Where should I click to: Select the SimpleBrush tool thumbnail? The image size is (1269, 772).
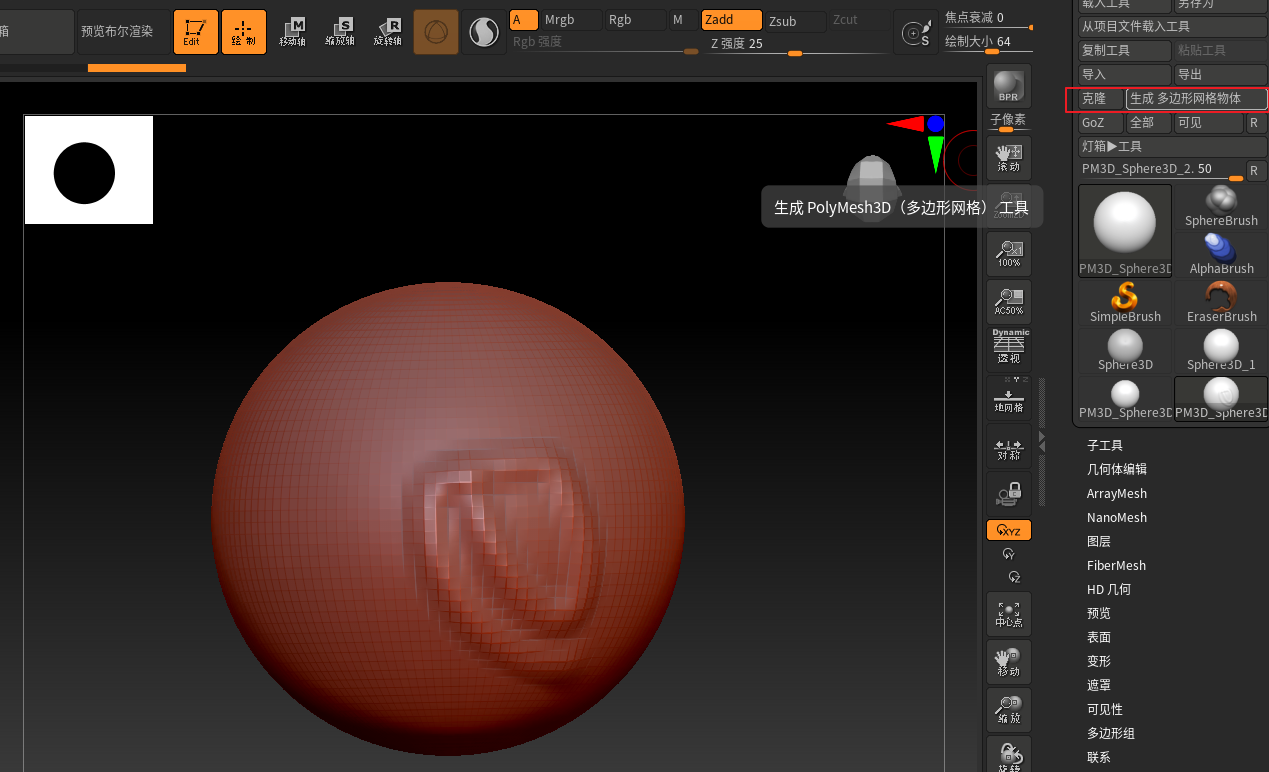click(x=1125, y=302)
